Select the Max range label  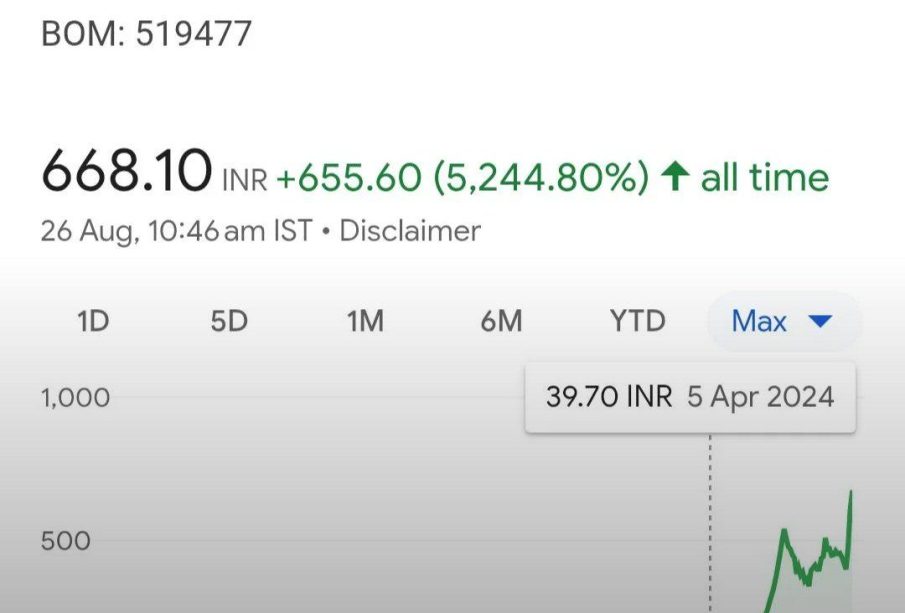(759, 322)
